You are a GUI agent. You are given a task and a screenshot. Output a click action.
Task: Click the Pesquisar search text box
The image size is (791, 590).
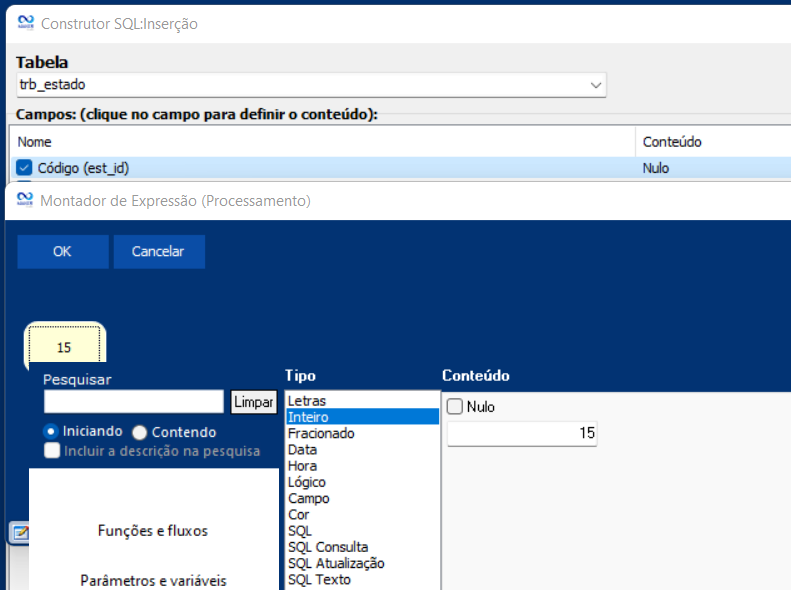click(134, 402)
